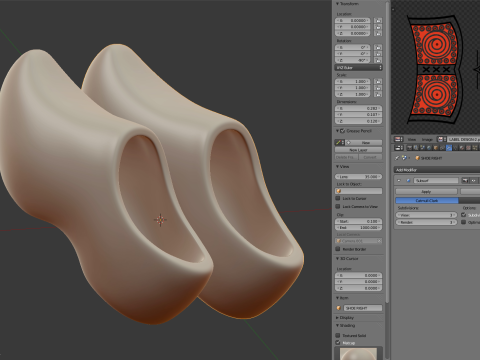This screenshot has width=480, height=360.
Task: Click the Lens value slider
Action: click(x=358, y=177)
